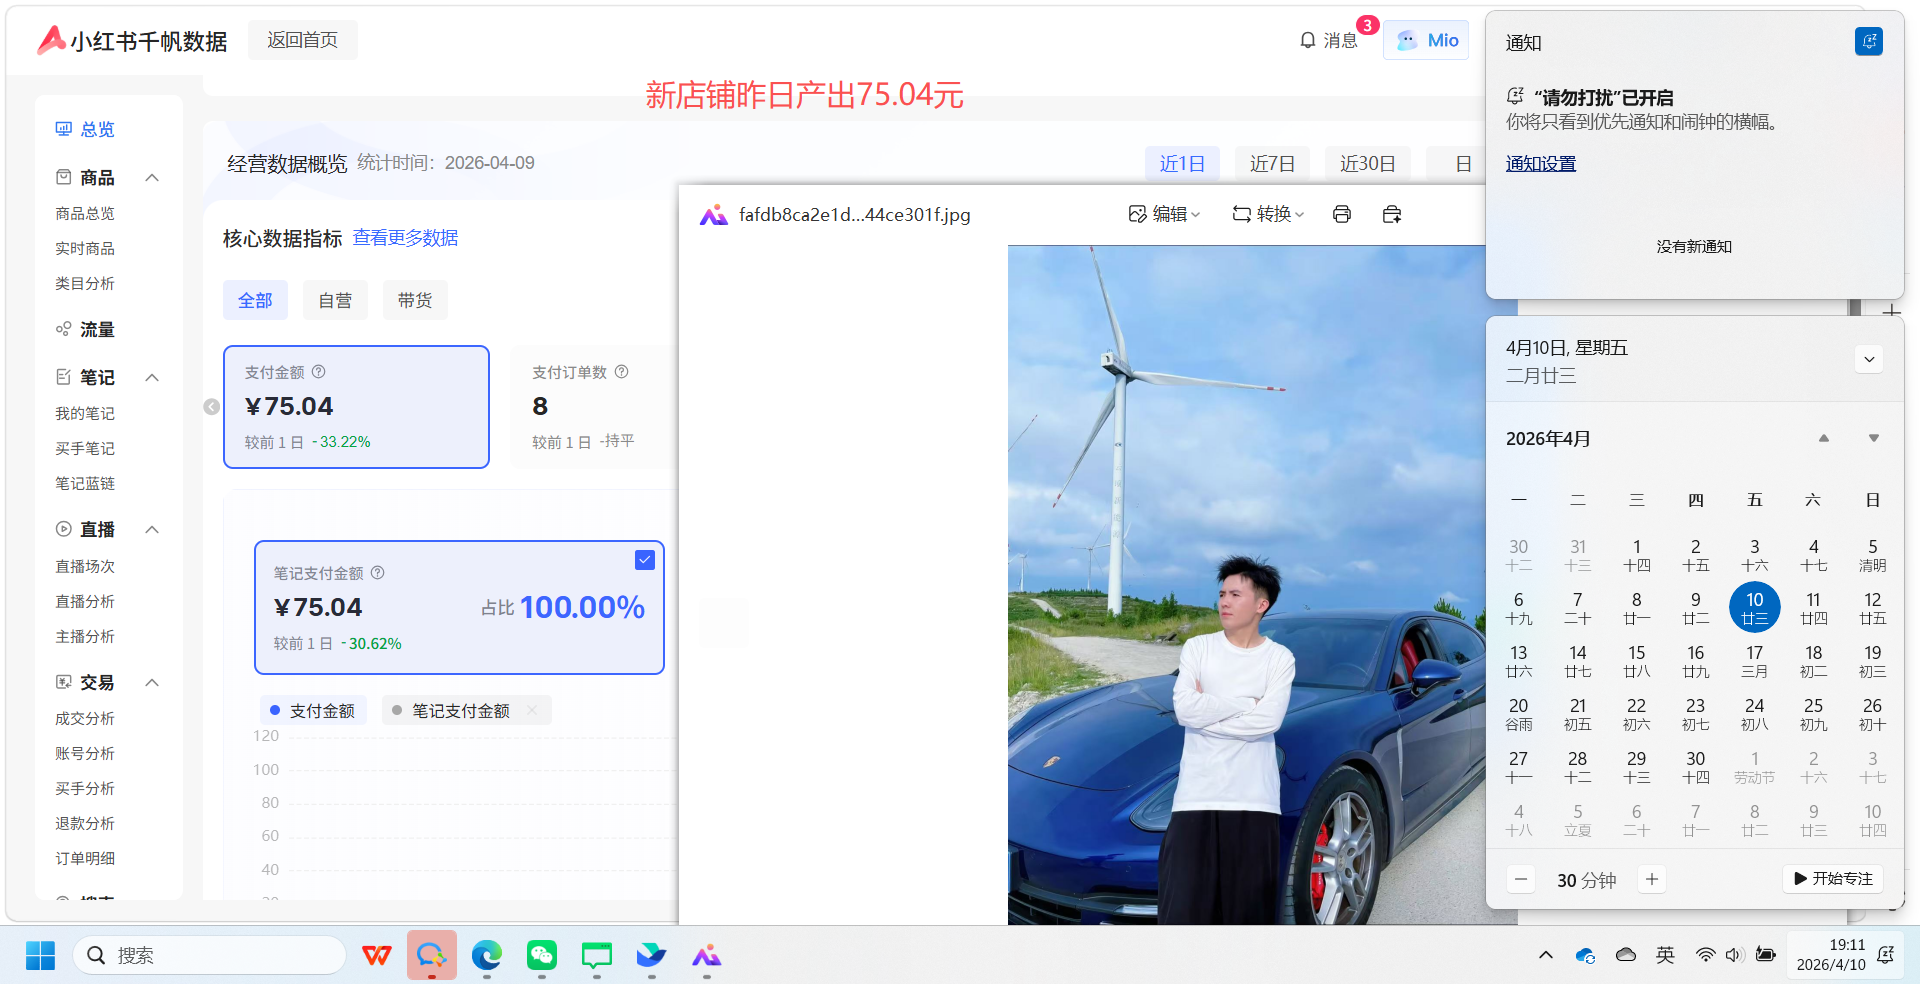Click the do-not-disturb icon in notification panel

[x=1869, y=41]
